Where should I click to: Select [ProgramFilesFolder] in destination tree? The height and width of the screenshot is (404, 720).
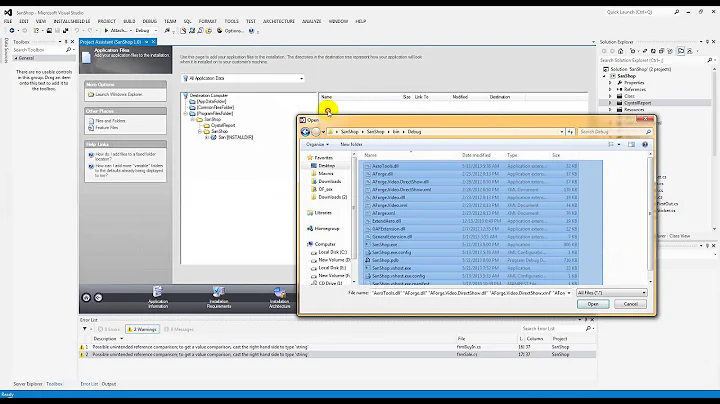coord(215,113)
